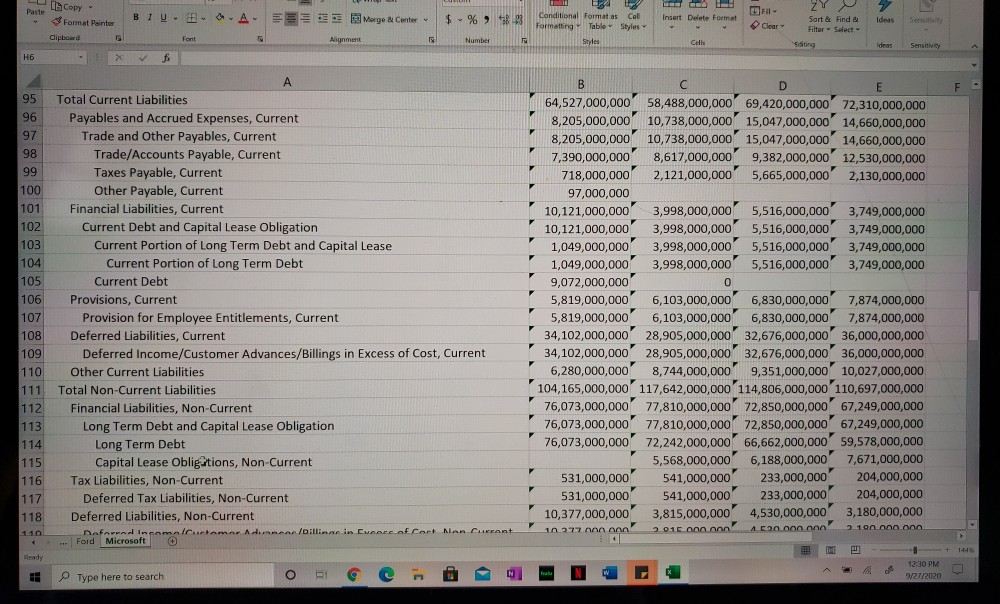Open Microsoft Edge from the taskbar
This screenshot has height=604, width=1000.
(x=386, y=575)
